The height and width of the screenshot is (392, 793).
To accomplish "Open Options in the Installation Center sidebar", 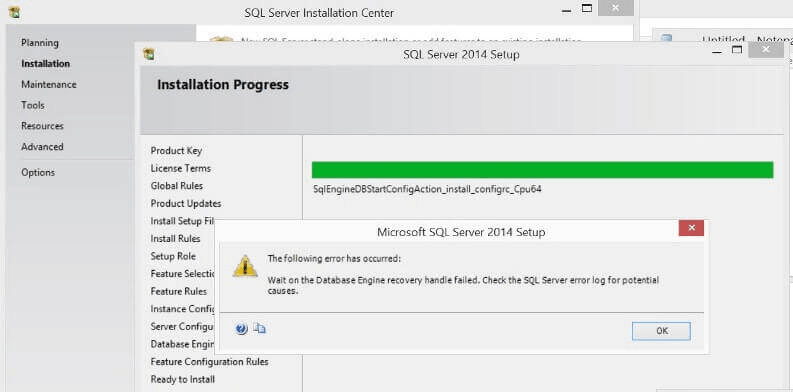I will click(38, 172).
